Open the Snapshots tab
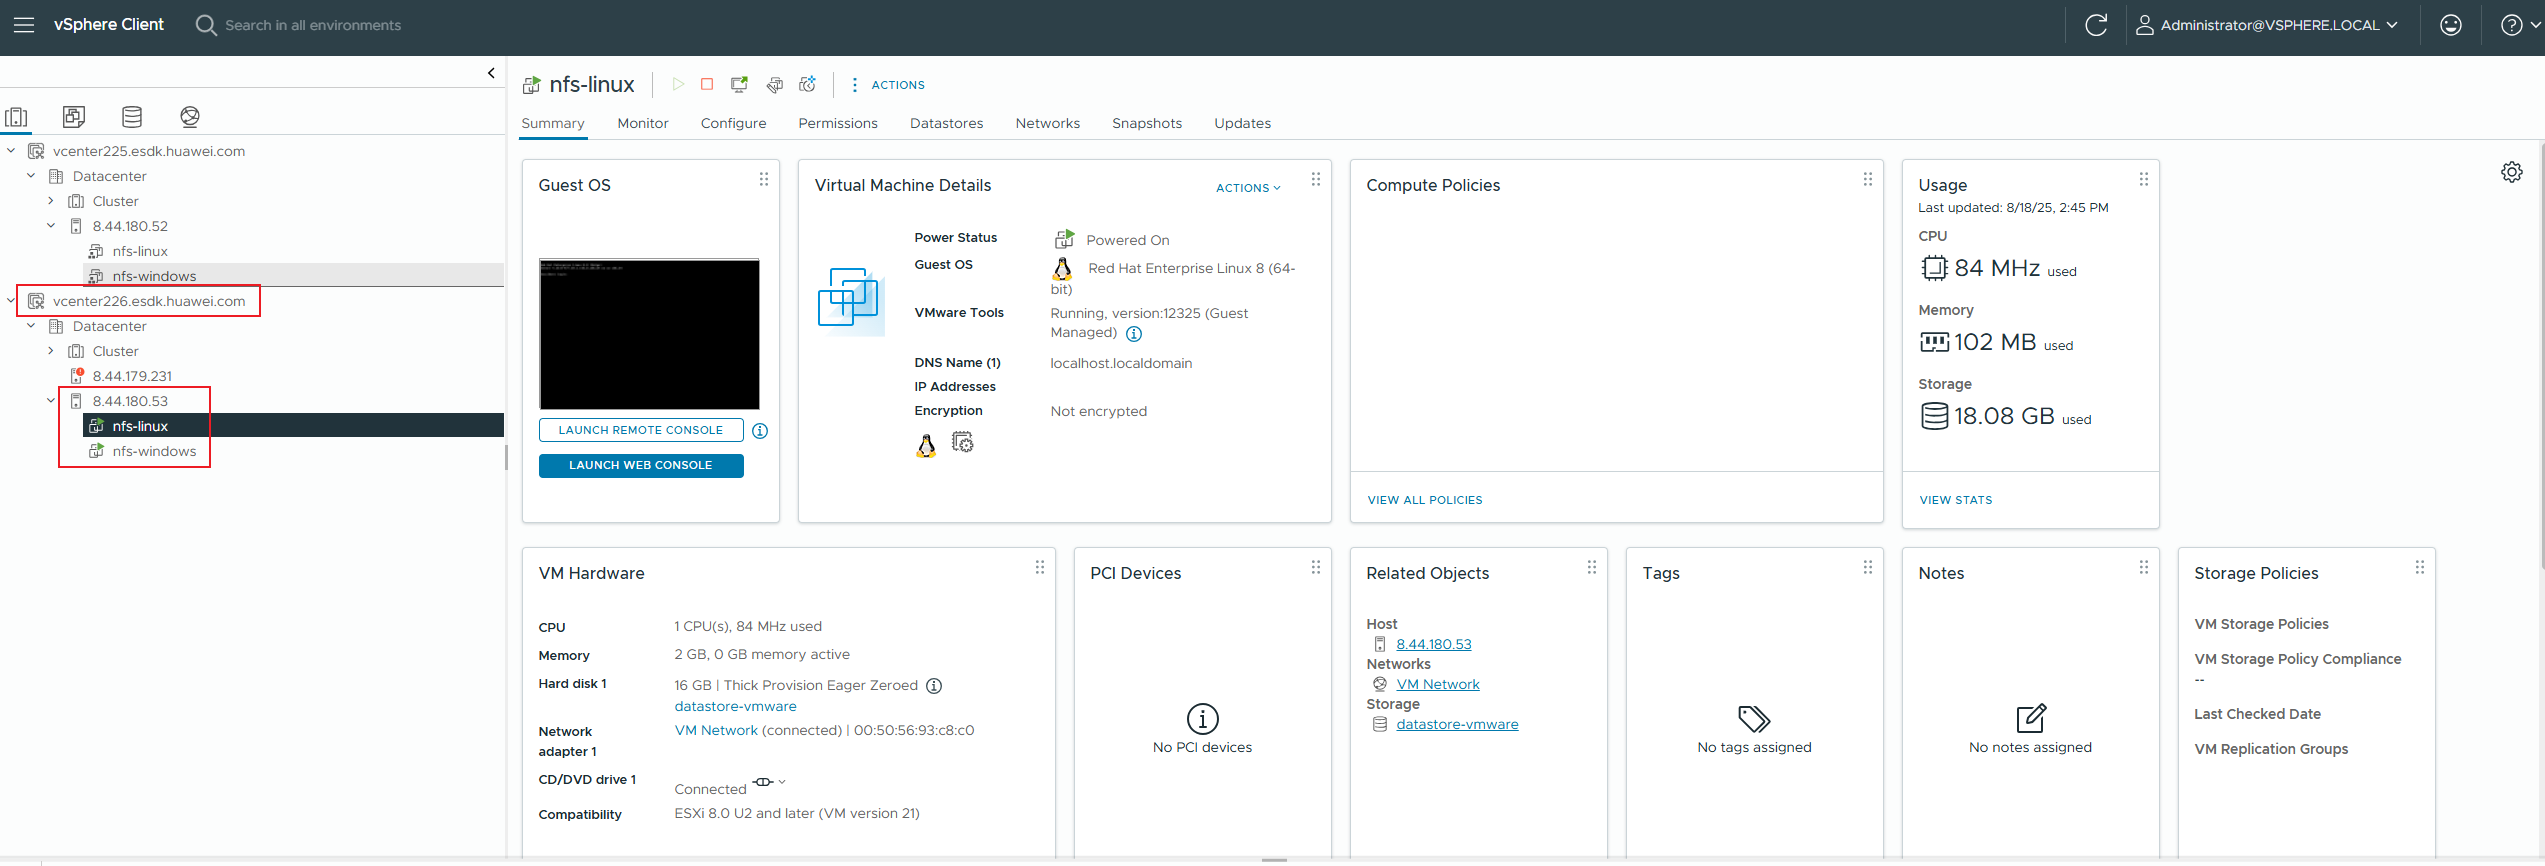2545x866 pixels. [x=1147, y=123]
